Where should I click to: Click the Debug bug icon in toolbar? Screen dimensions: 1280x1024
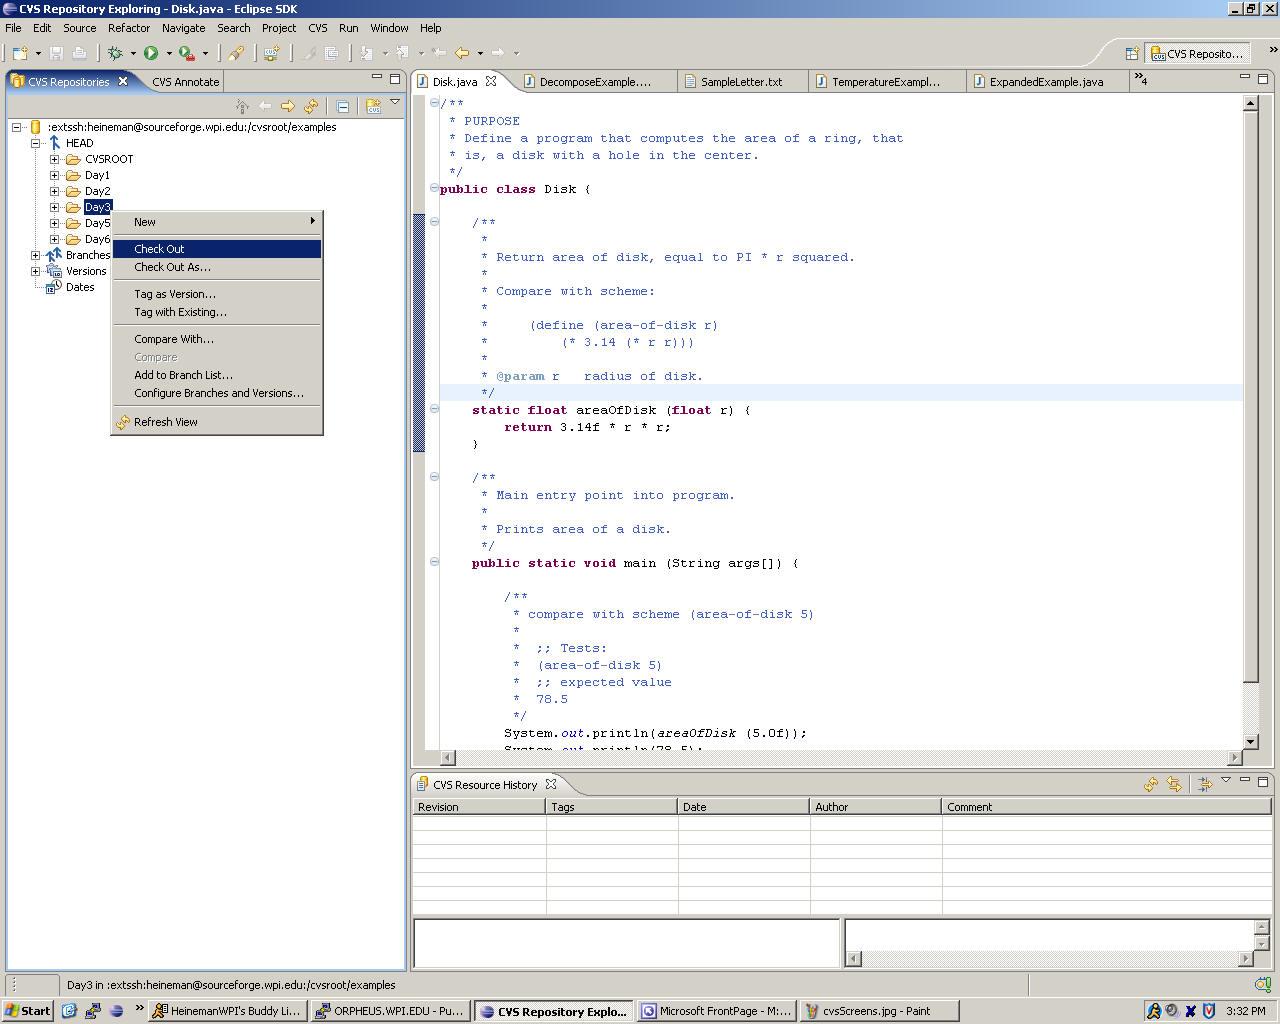[115, 53]
